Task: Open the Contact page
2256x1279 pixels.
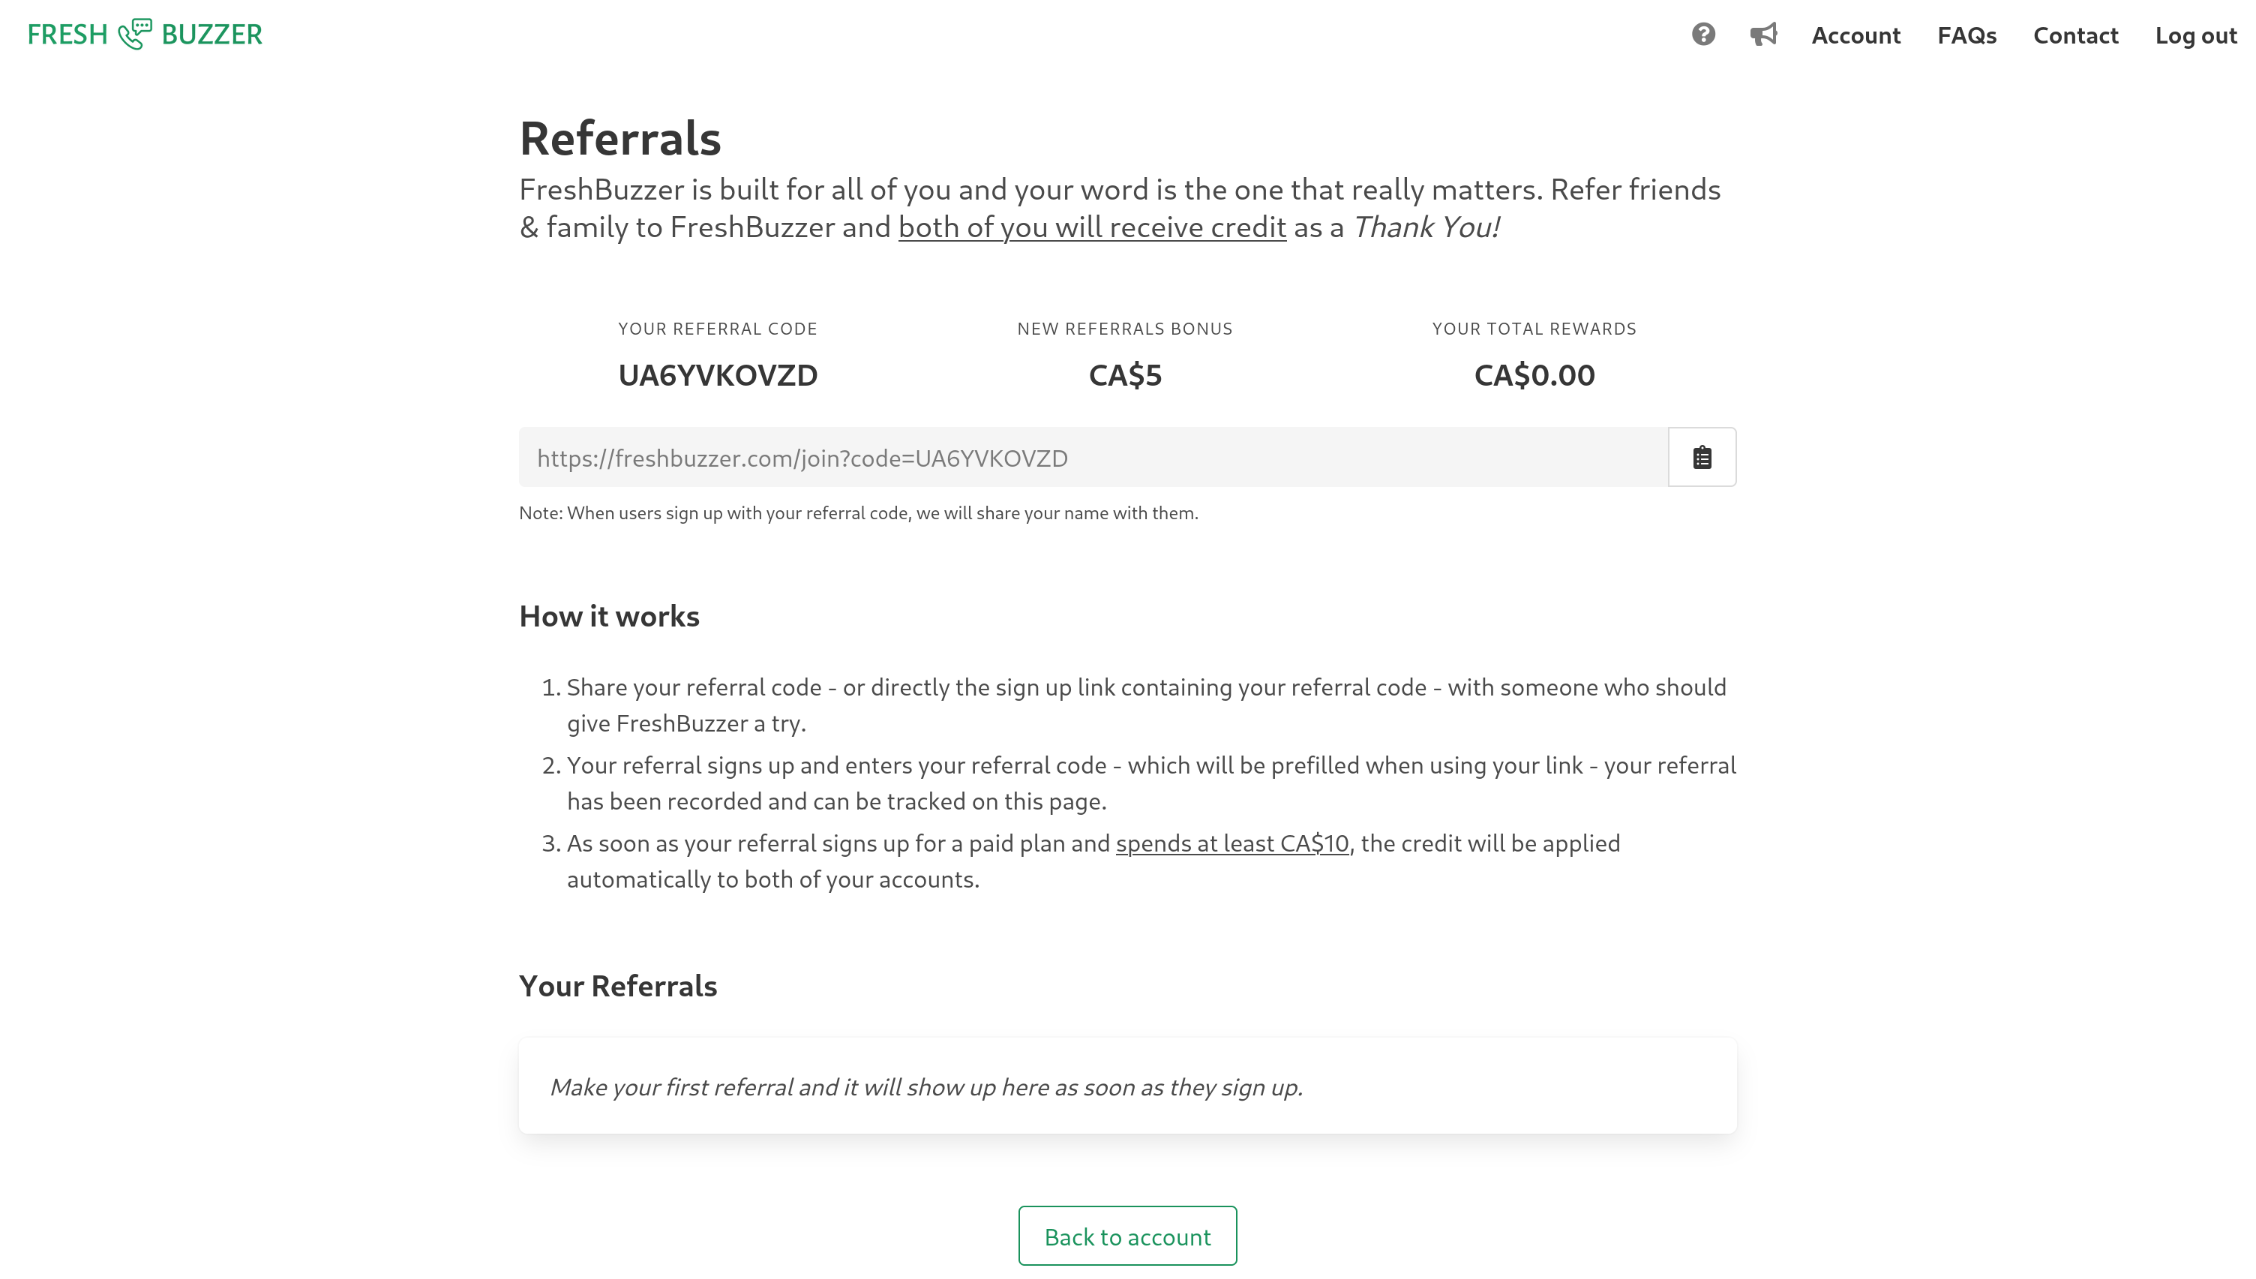Action: (x=2075, y=36)
